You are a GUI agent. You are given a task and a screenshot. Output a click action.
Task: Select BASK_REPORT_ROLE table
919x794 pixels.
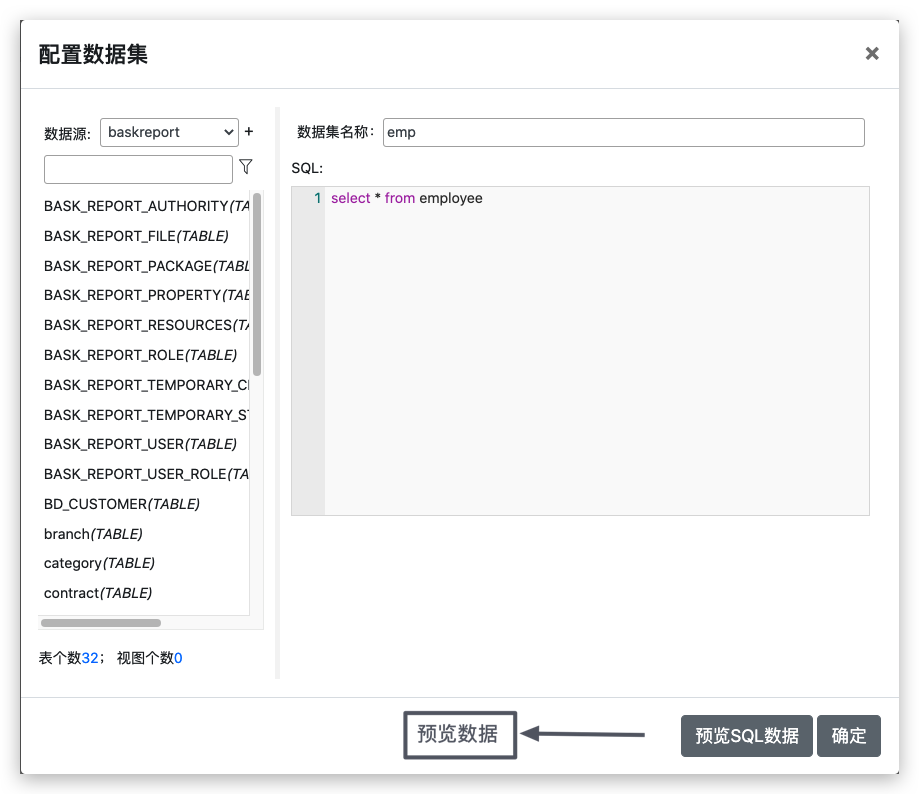tap(140, 355)
